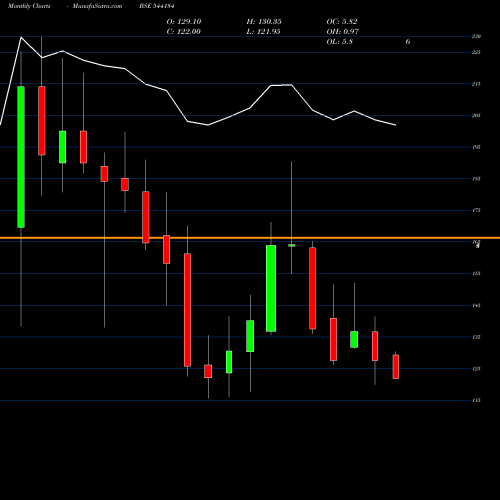500x500 pixels.
Task: Click the price axis label 195
Action: (x=476, y=147)
